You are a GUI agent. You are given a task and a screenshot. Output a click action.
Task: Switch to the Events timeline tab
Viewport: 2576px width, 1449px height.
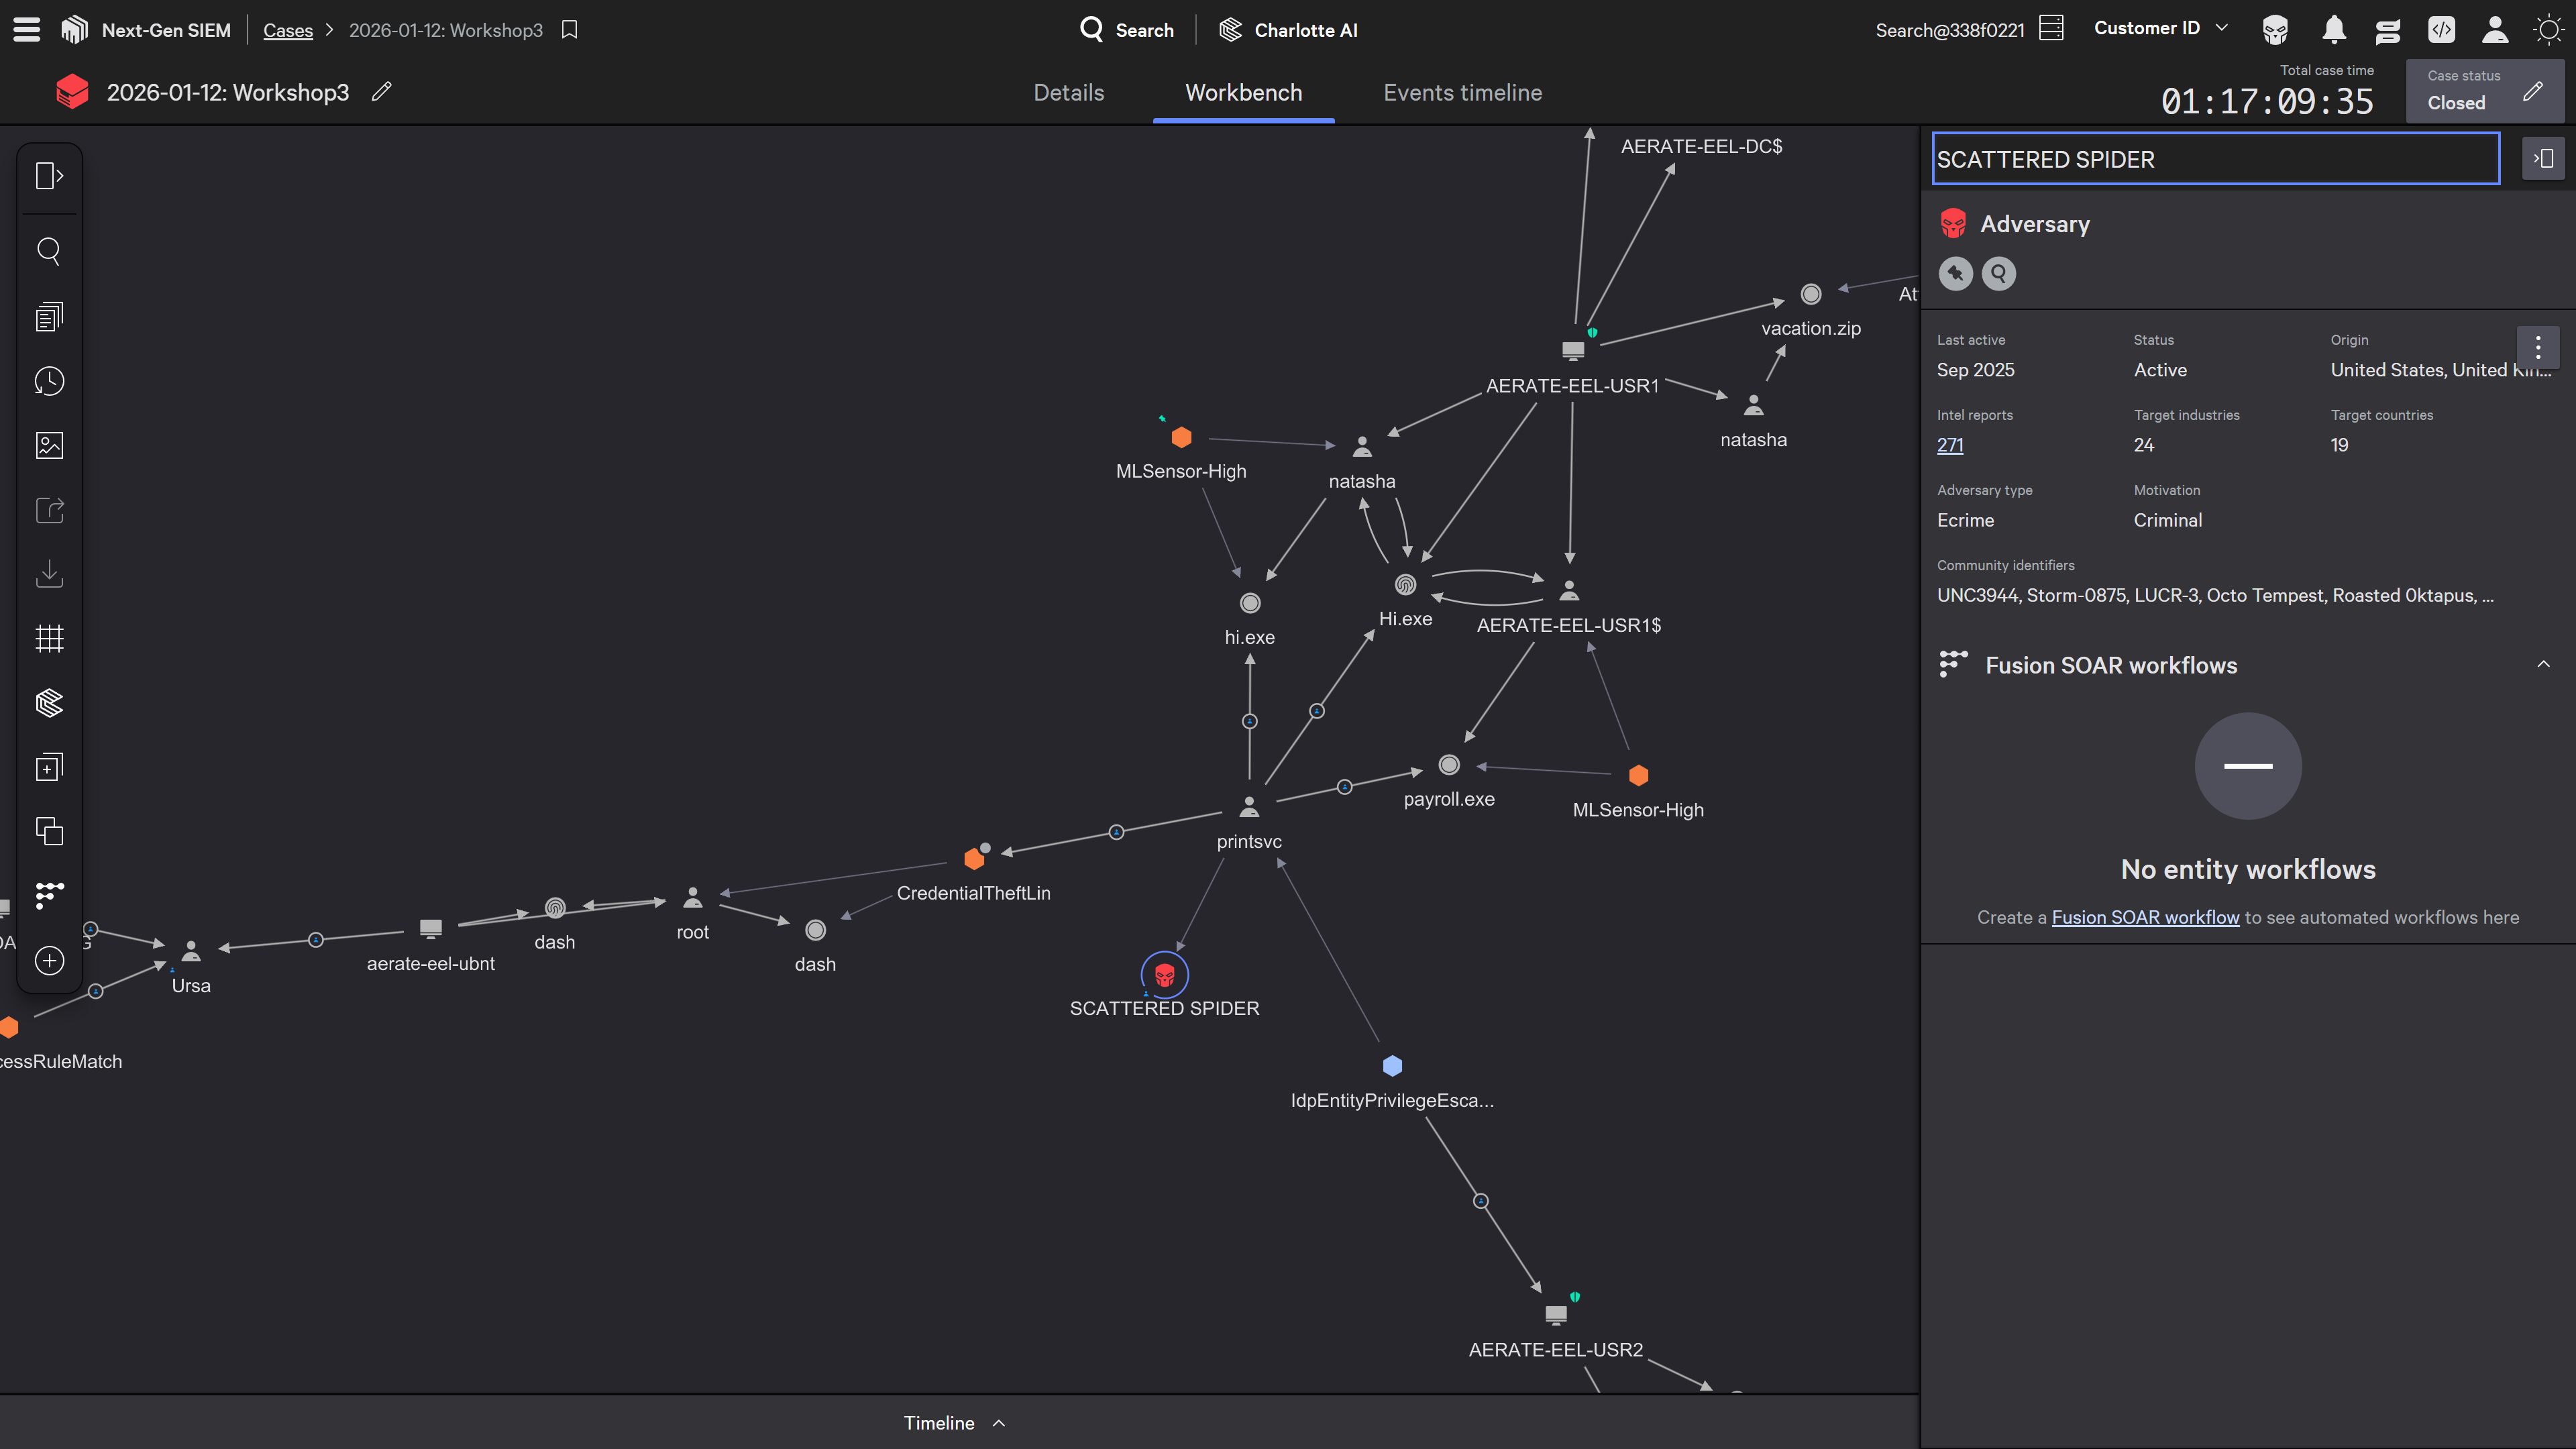click(1462, 92)
